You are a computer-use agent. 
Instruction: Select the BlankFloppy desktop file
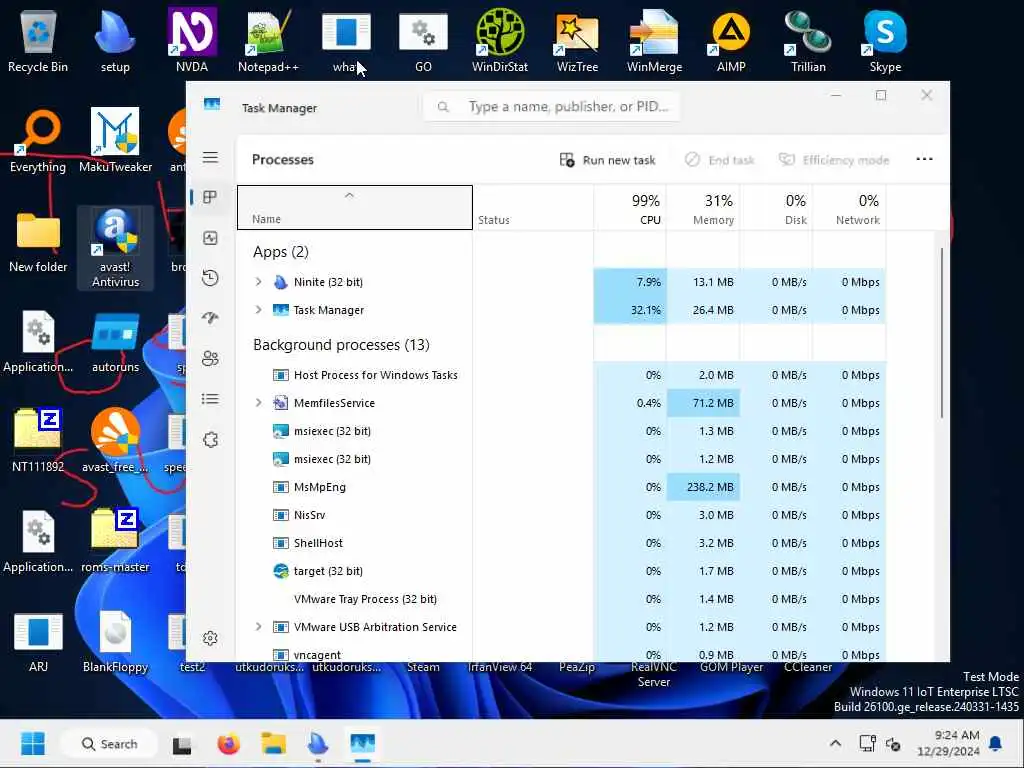click(x=115, y=641)
